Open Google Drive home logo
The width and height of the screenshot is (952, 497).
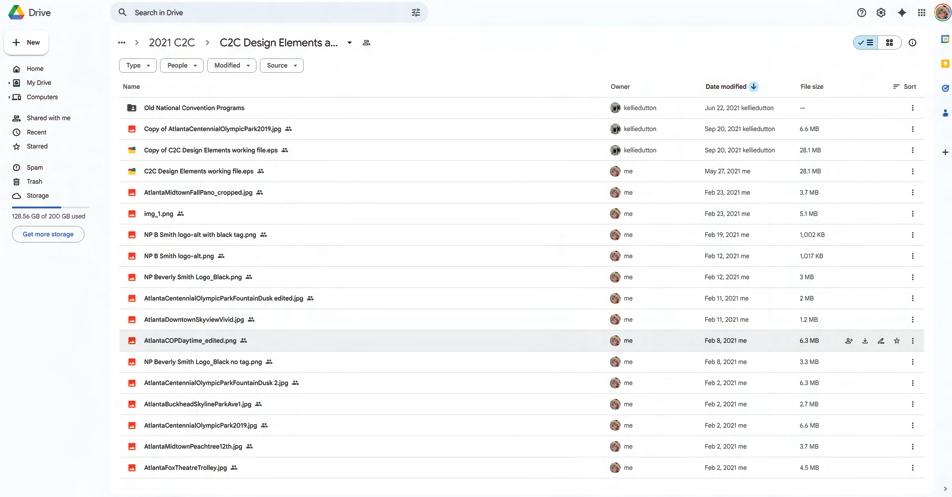coord(29,12)
